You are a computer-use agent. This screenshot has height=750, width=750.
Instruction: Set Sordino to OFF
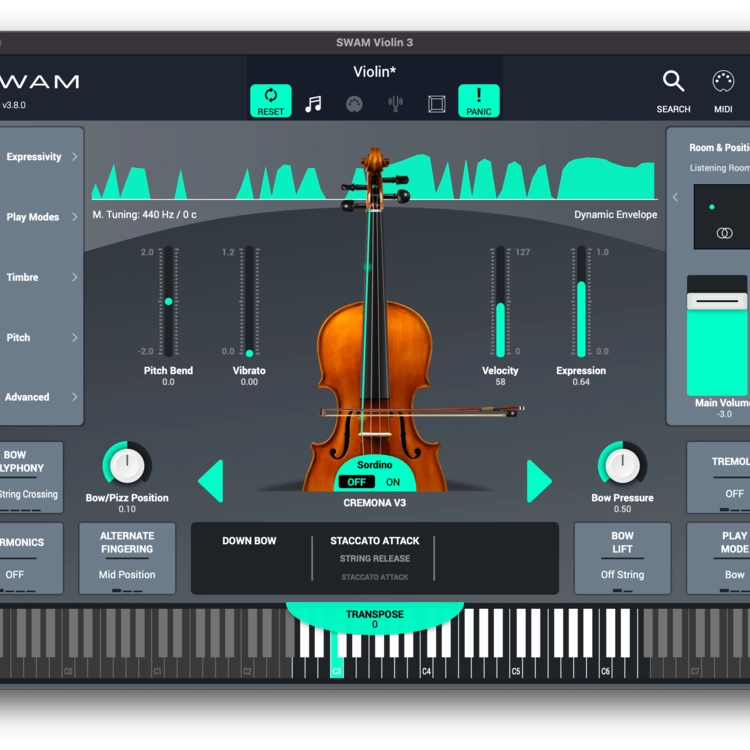pyautogui.click(x=356, y=482)
